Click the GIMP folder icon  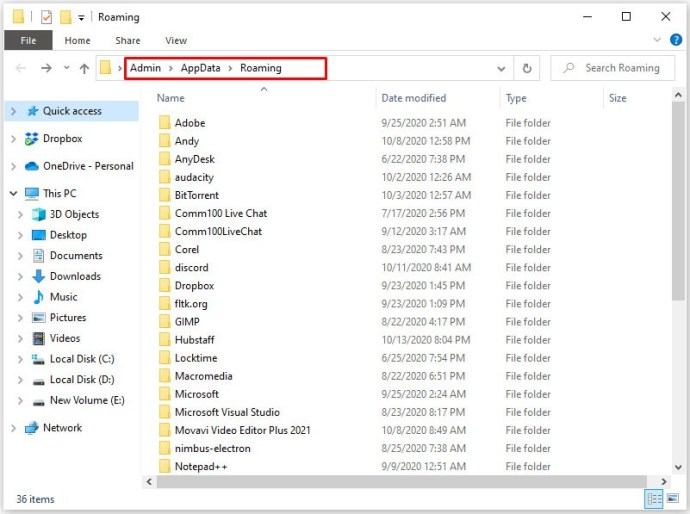tap(165, 322)
